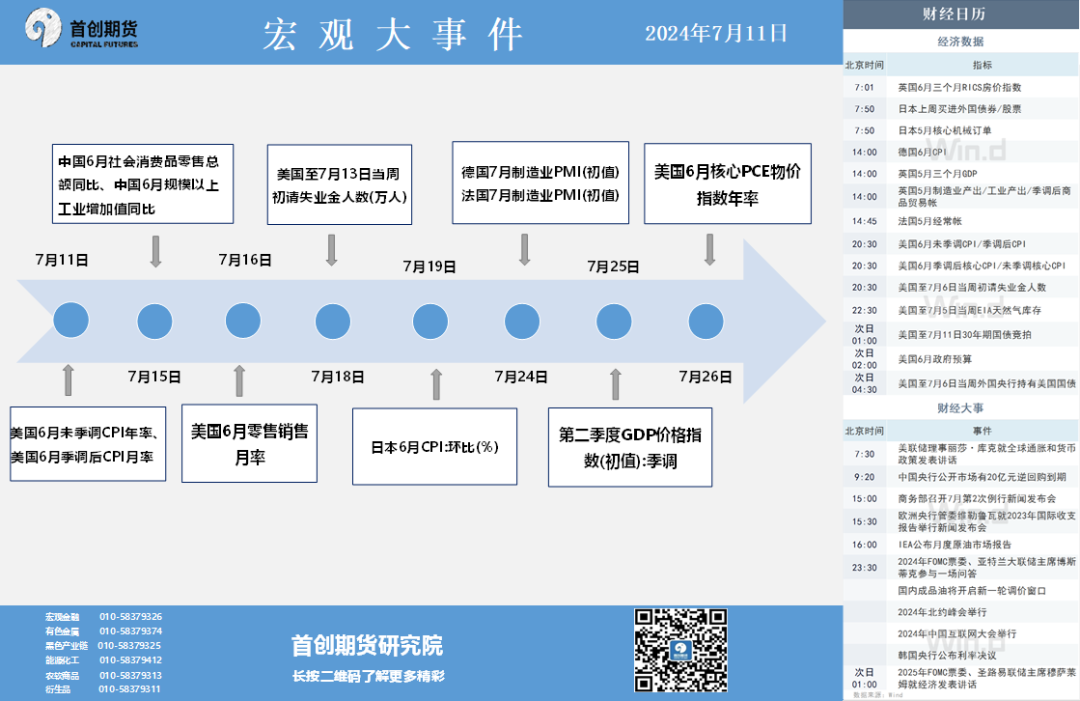This screenshot has width=1080, height=701.
Task: Select the 美国6月未季调CPI/季调后CPI row
Action: pos(961,244)
